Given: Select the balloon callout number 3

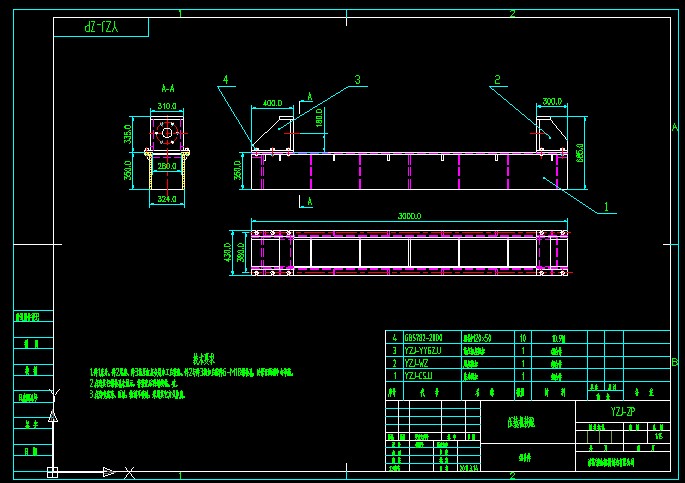Looking at the screenshot, I should tap(357, 79).
